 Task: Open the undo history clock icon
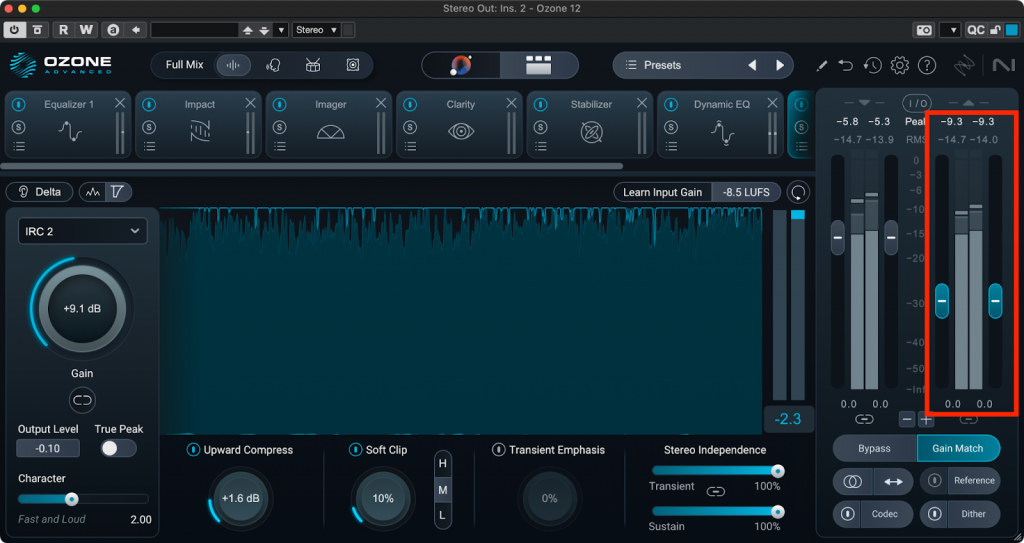coord(873,66)
